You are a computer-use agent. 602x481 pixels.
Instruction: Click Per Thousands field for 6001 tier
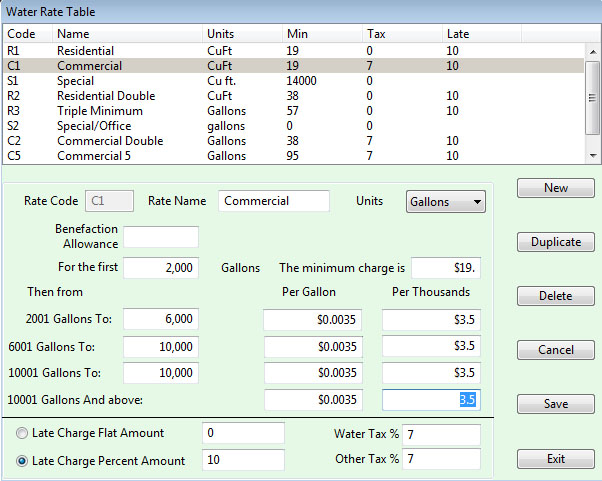click(431, 346)
